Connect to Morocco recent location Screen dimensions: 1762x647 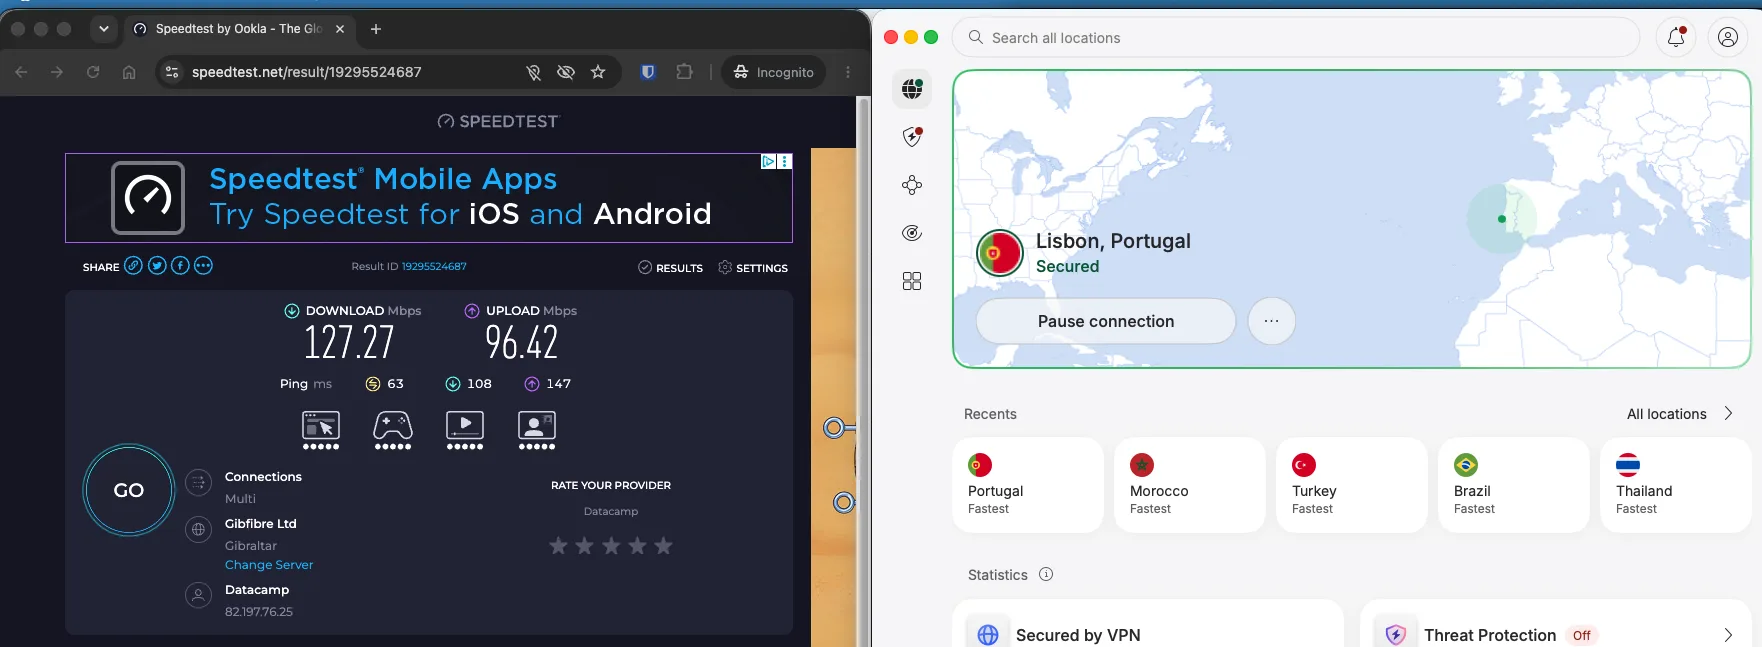pyautogui.click(x=1190, y=485)
